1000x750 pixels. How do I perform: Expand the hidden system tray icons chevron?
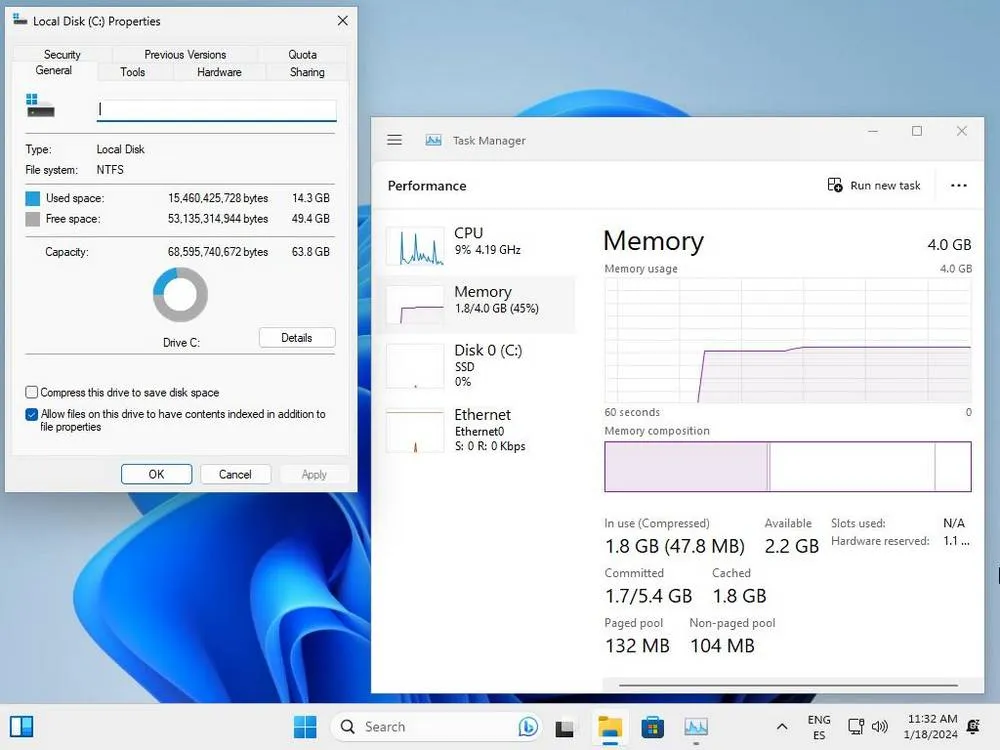782,726
